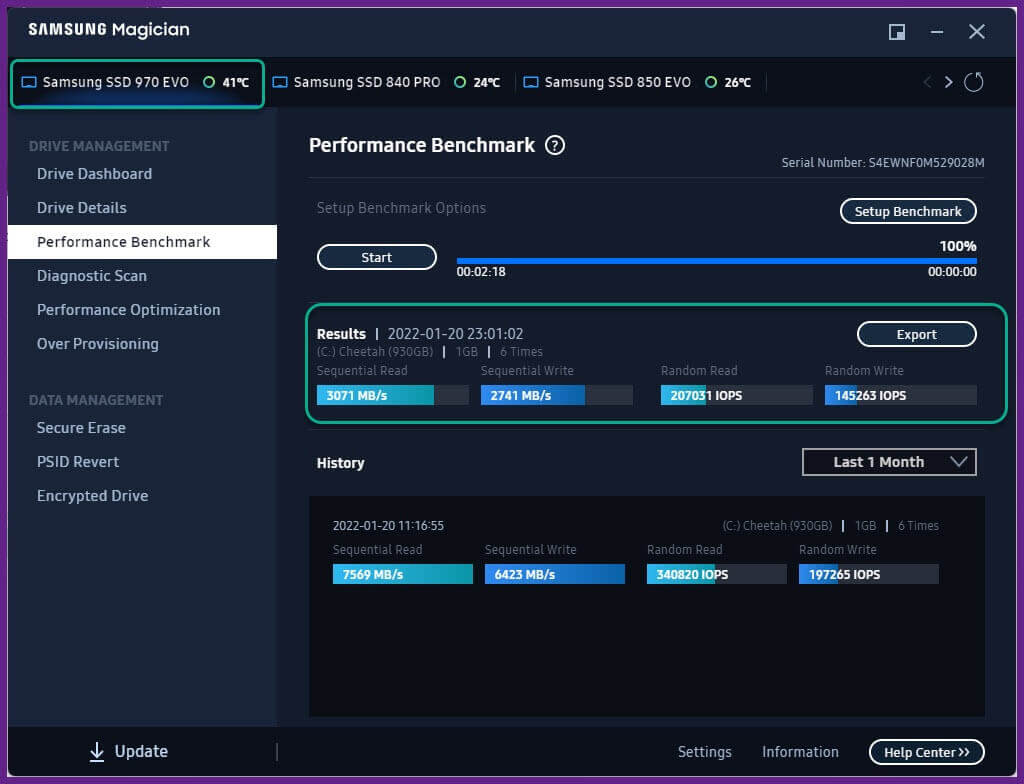
Task: Click the benchmark progress bar
Action: [x=716, y=261]
